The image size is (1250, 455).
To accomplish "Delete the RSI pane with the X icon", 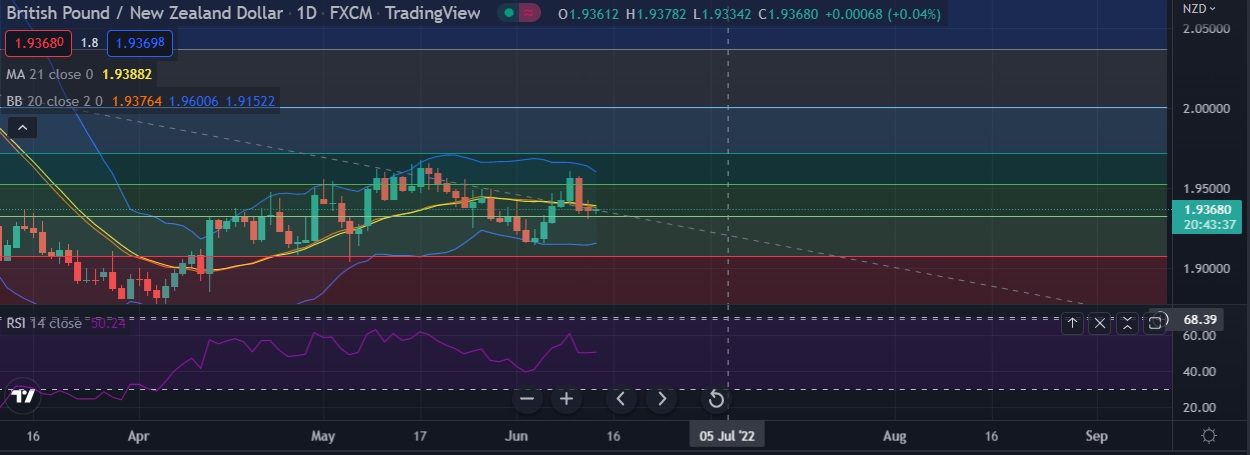I will (1099, 322).
